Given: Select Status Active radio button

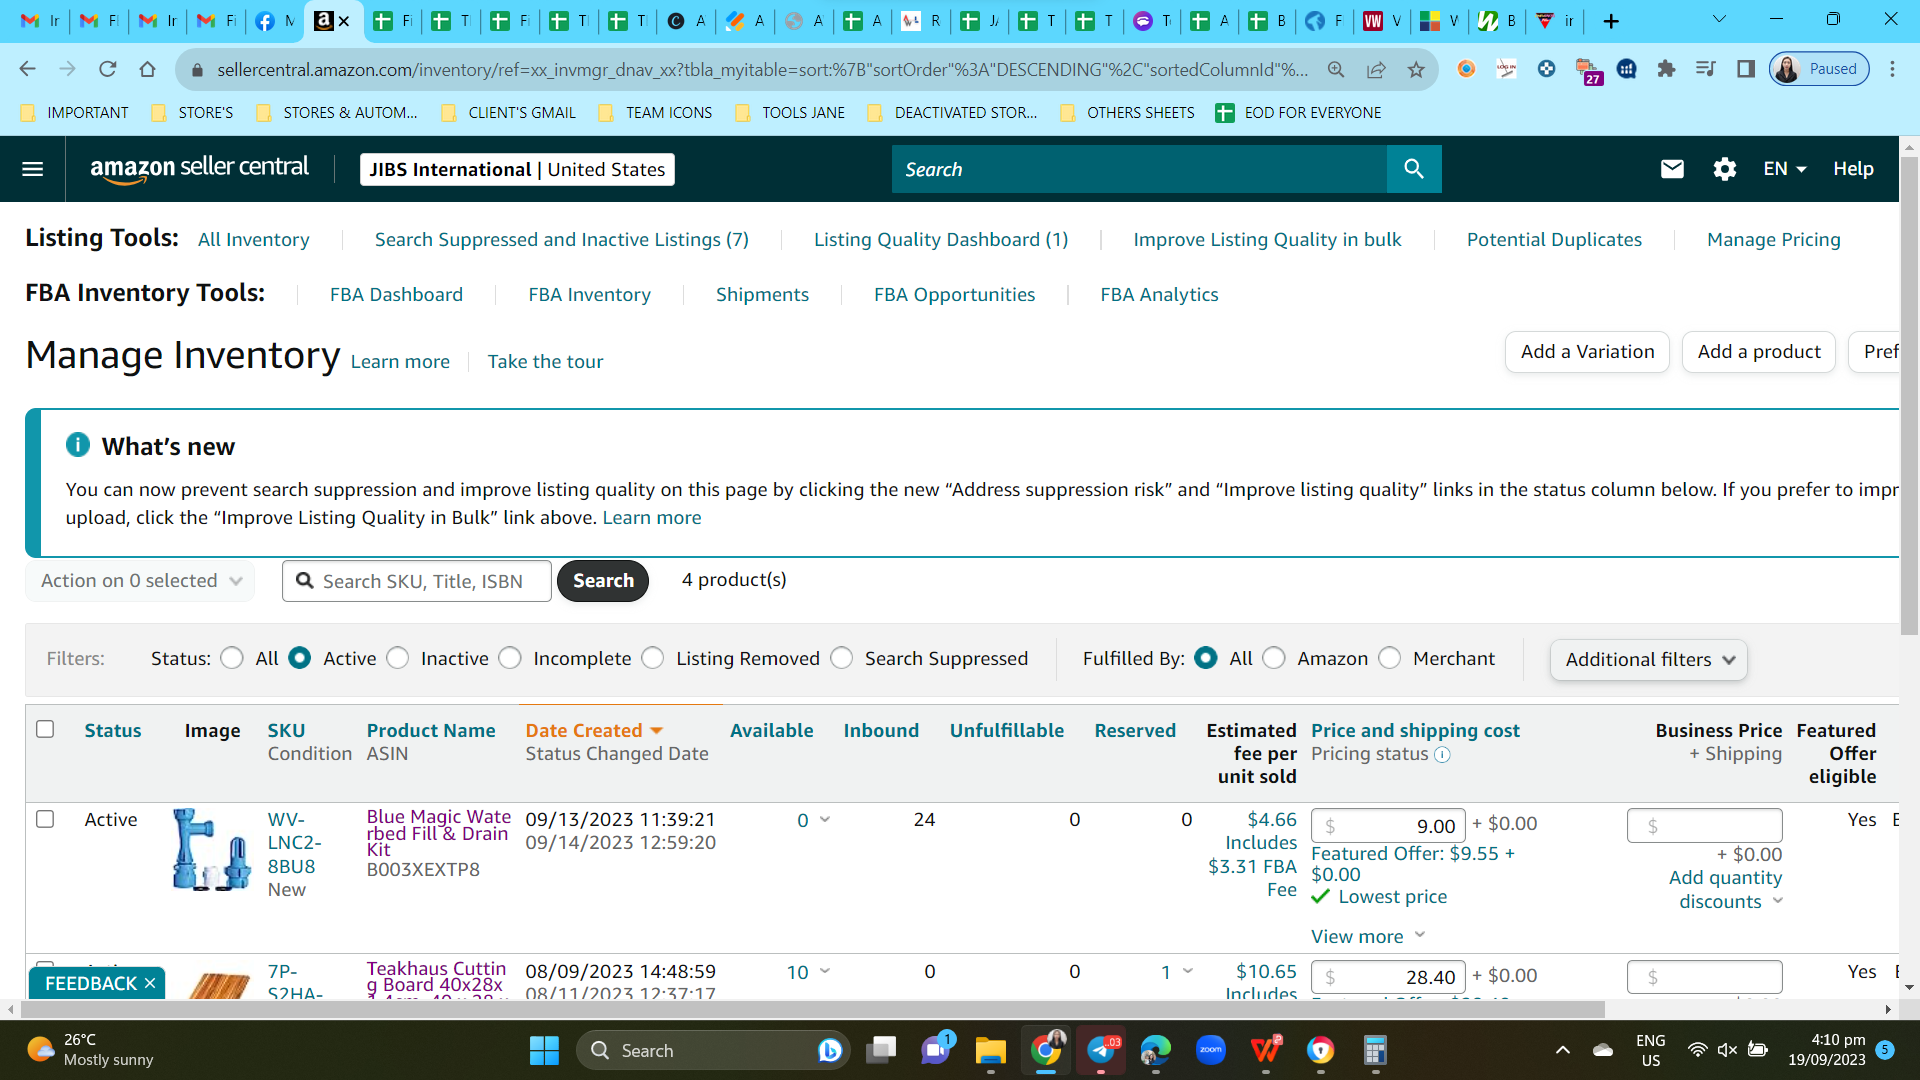Looking at the screenshot, I should coord(299,658).
